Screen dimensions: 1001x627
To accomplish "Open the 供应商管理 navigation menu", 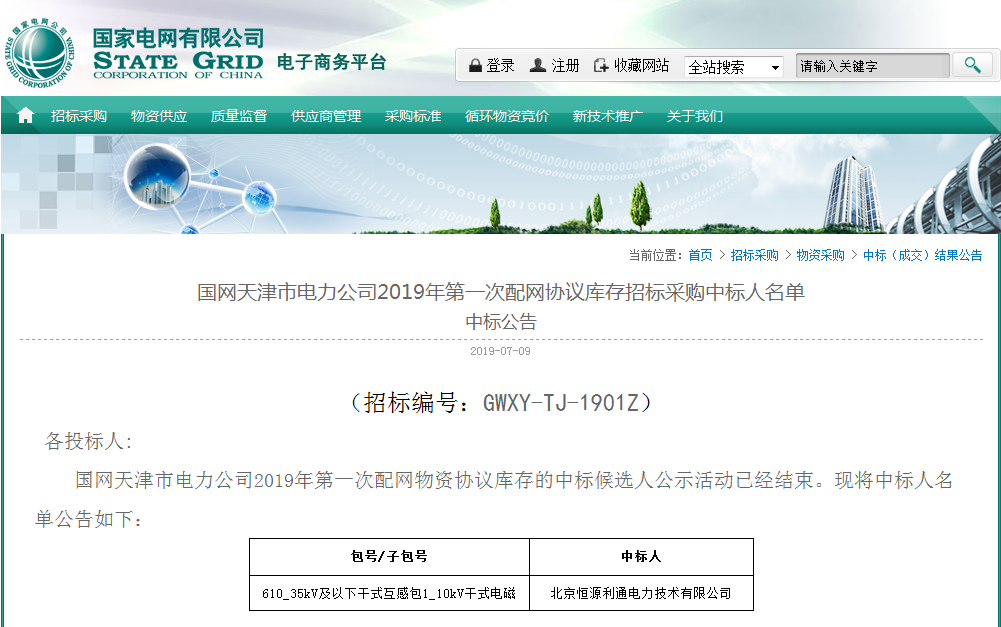I will click(x=326, y=116).
